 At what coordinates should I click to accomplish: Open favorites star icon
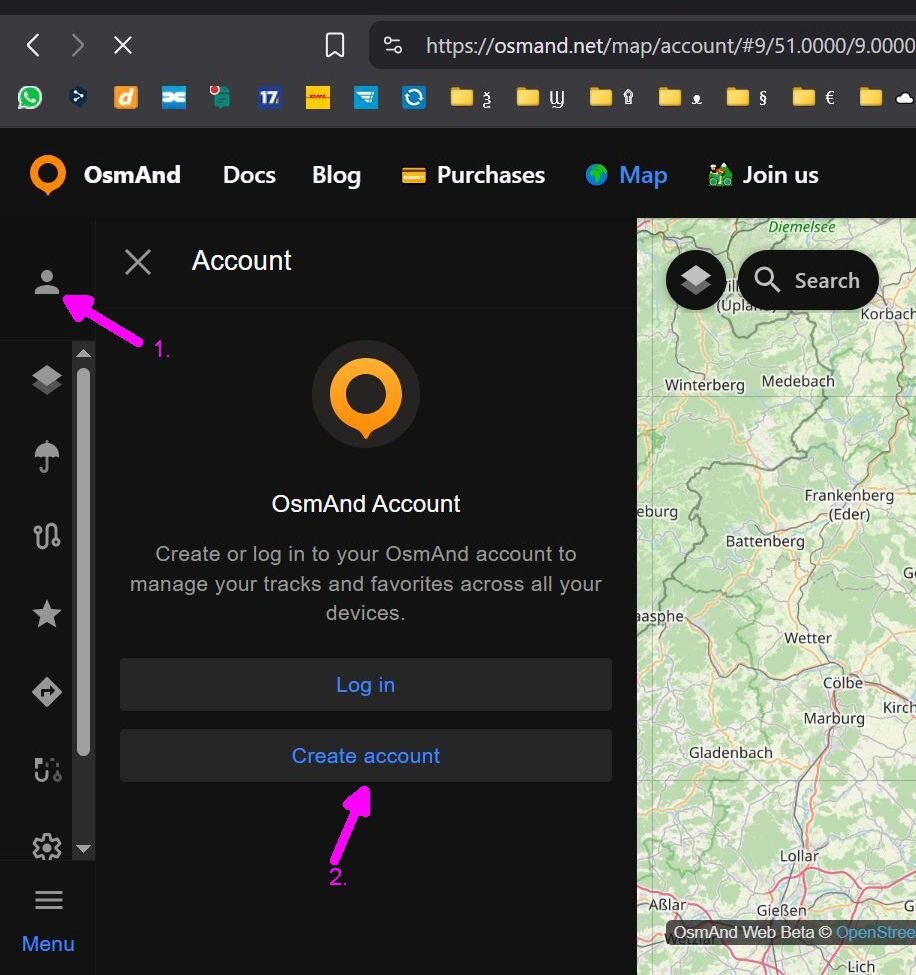(47, 614)
